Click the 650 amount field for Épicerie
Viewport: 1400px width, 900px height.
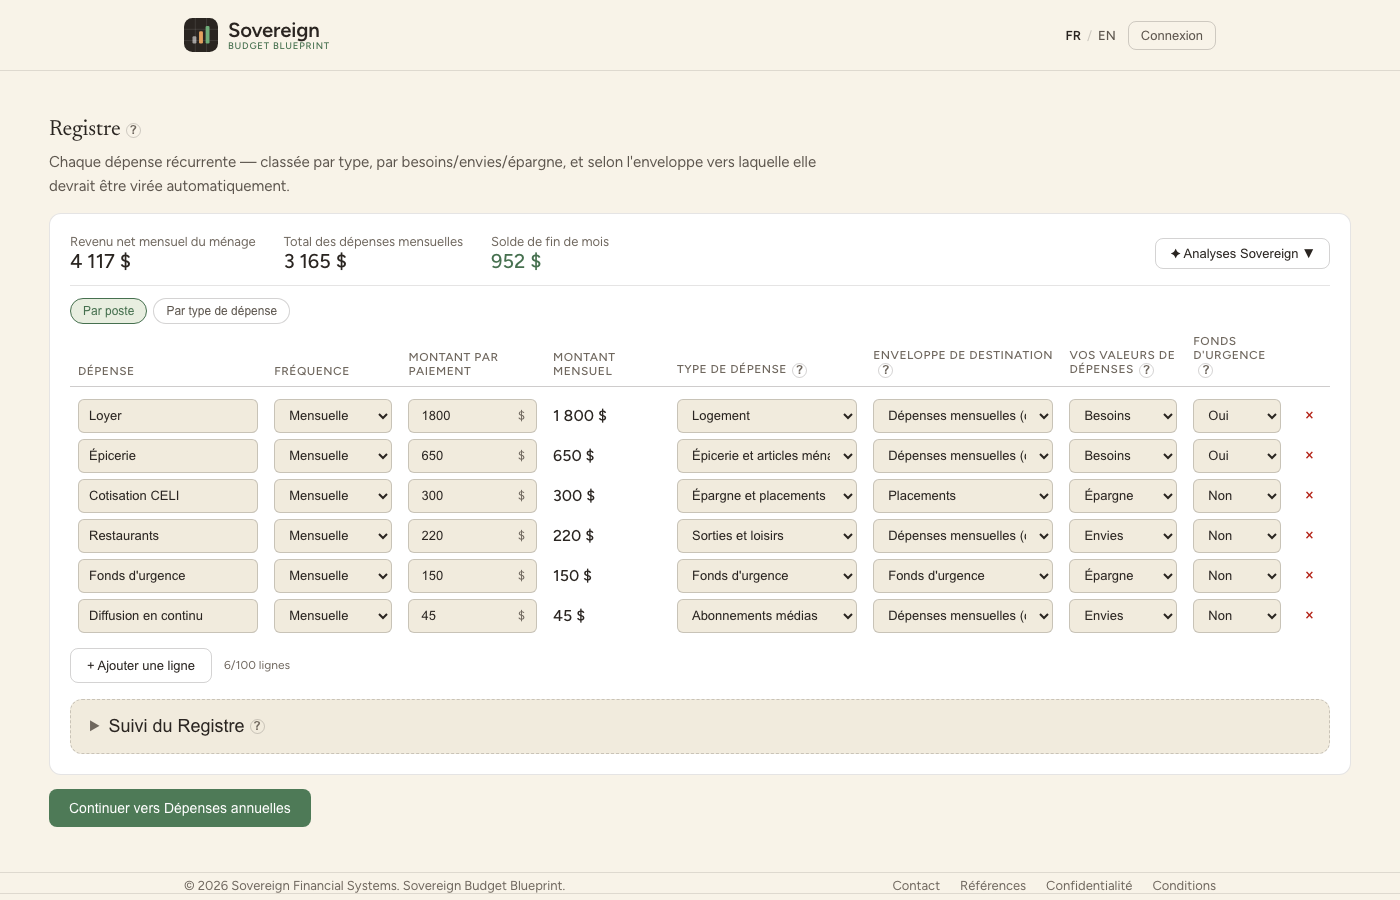[472, 456]
